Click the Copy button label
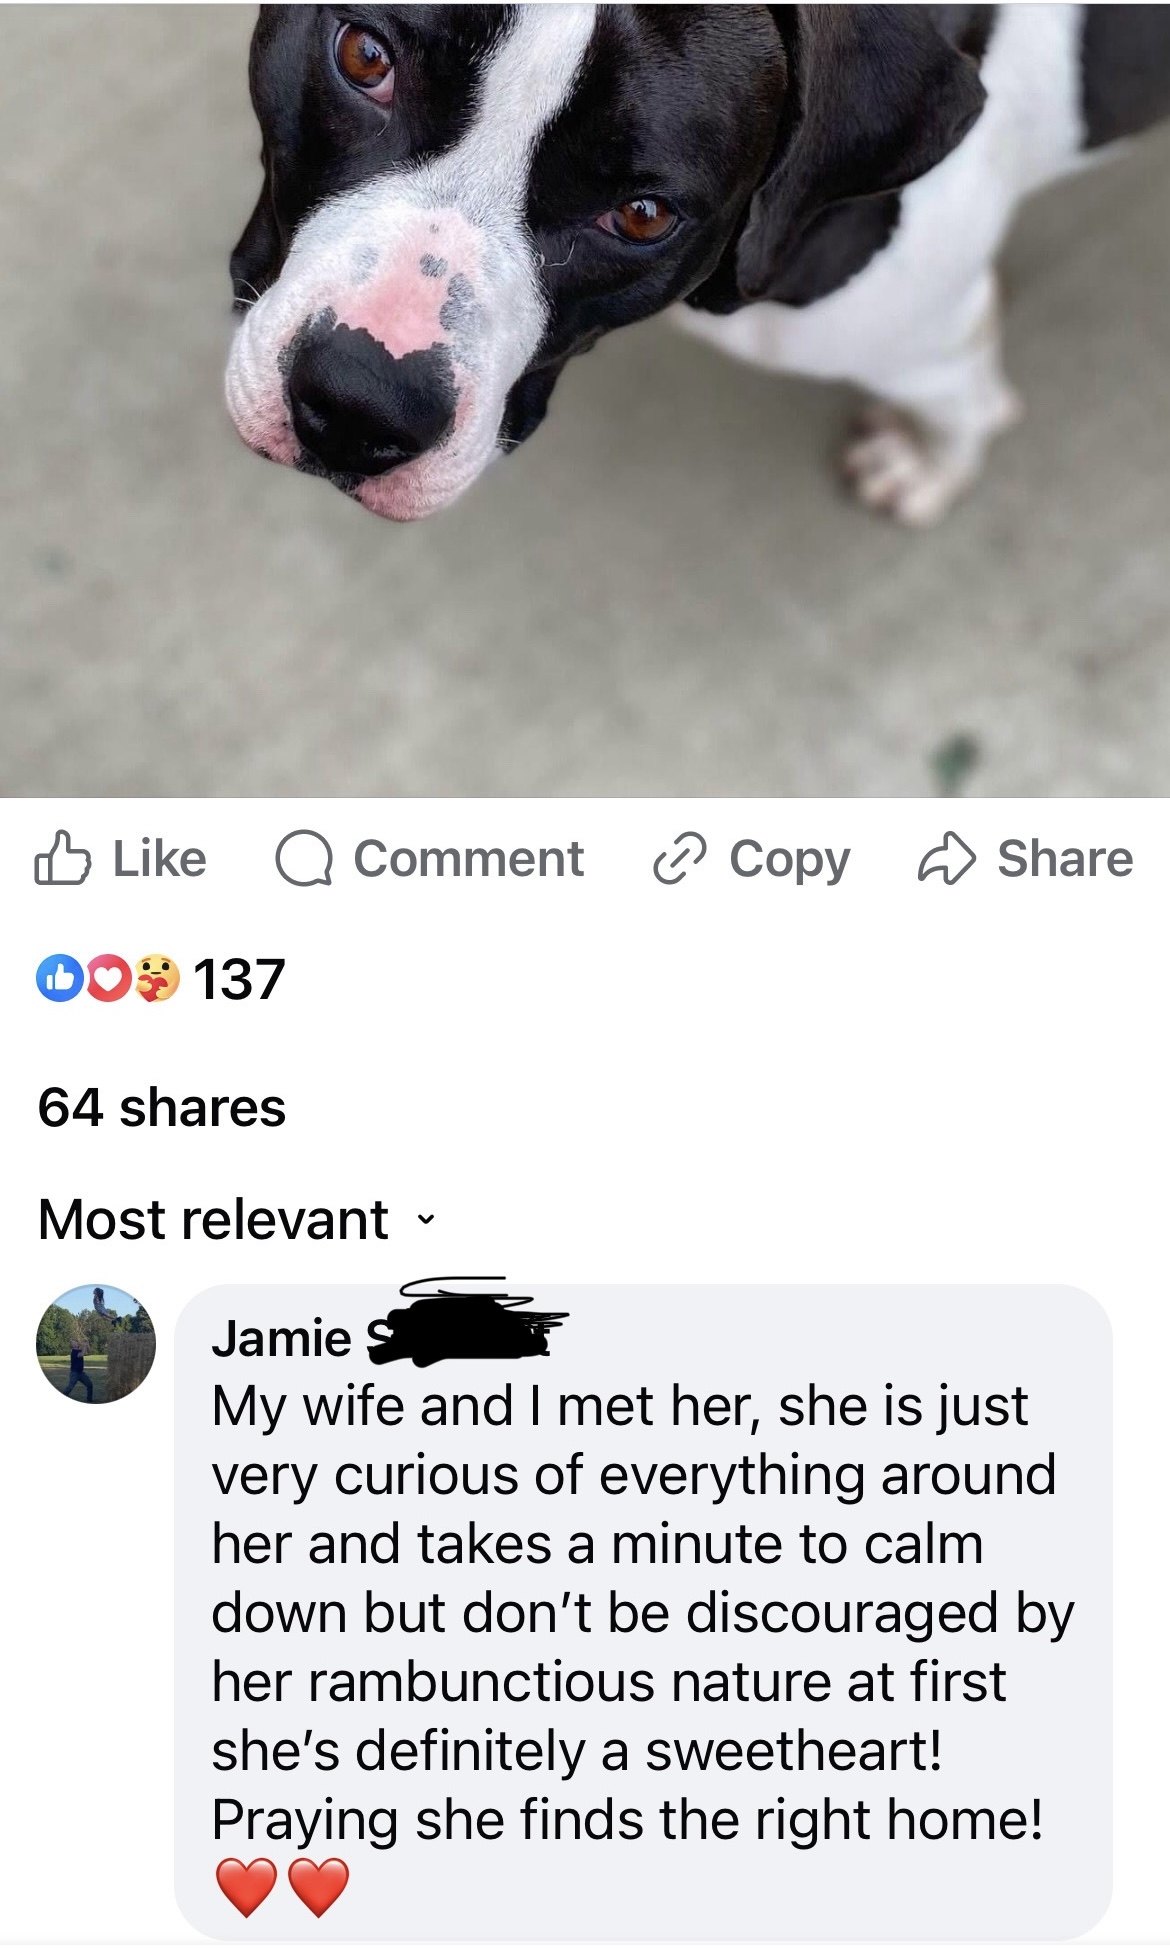 pos(790,861)
